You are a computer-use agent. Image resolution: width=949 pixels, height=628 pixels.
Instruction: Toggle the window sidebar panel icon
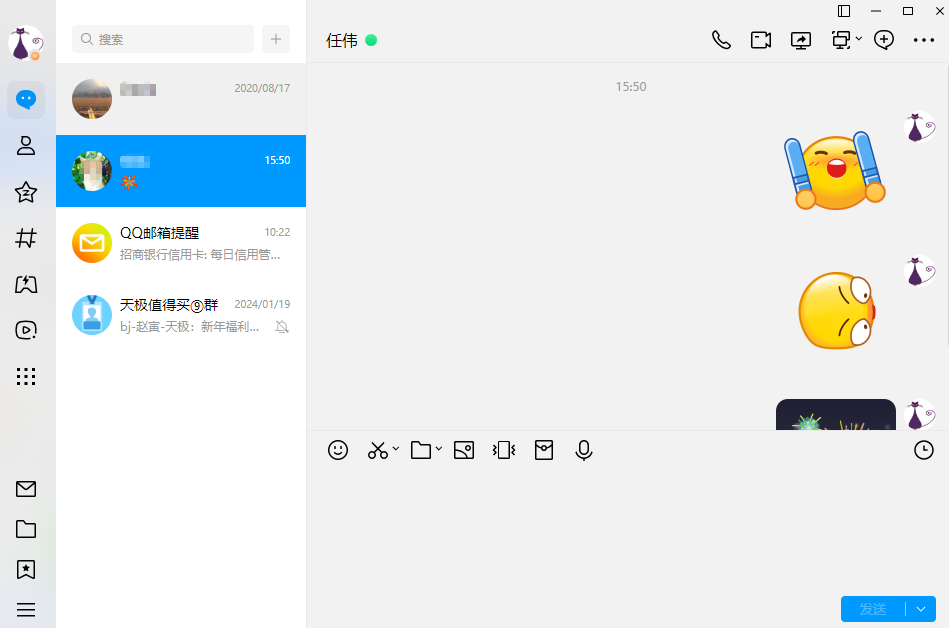pos(844,11)
